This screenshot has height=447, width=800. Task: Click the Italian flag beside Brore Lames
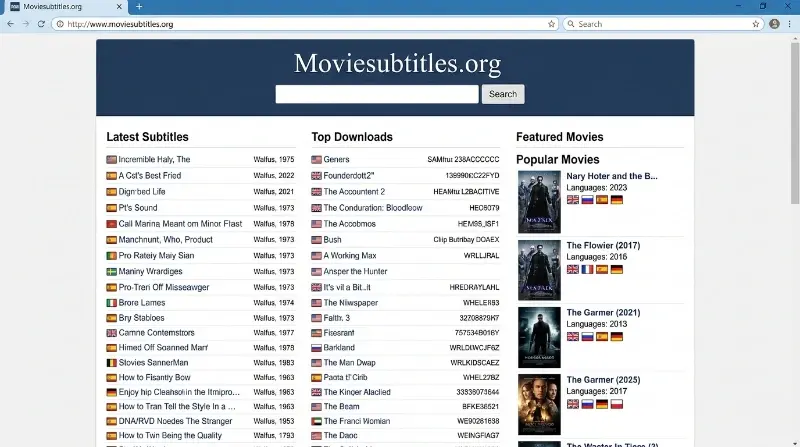click(111, 303)
